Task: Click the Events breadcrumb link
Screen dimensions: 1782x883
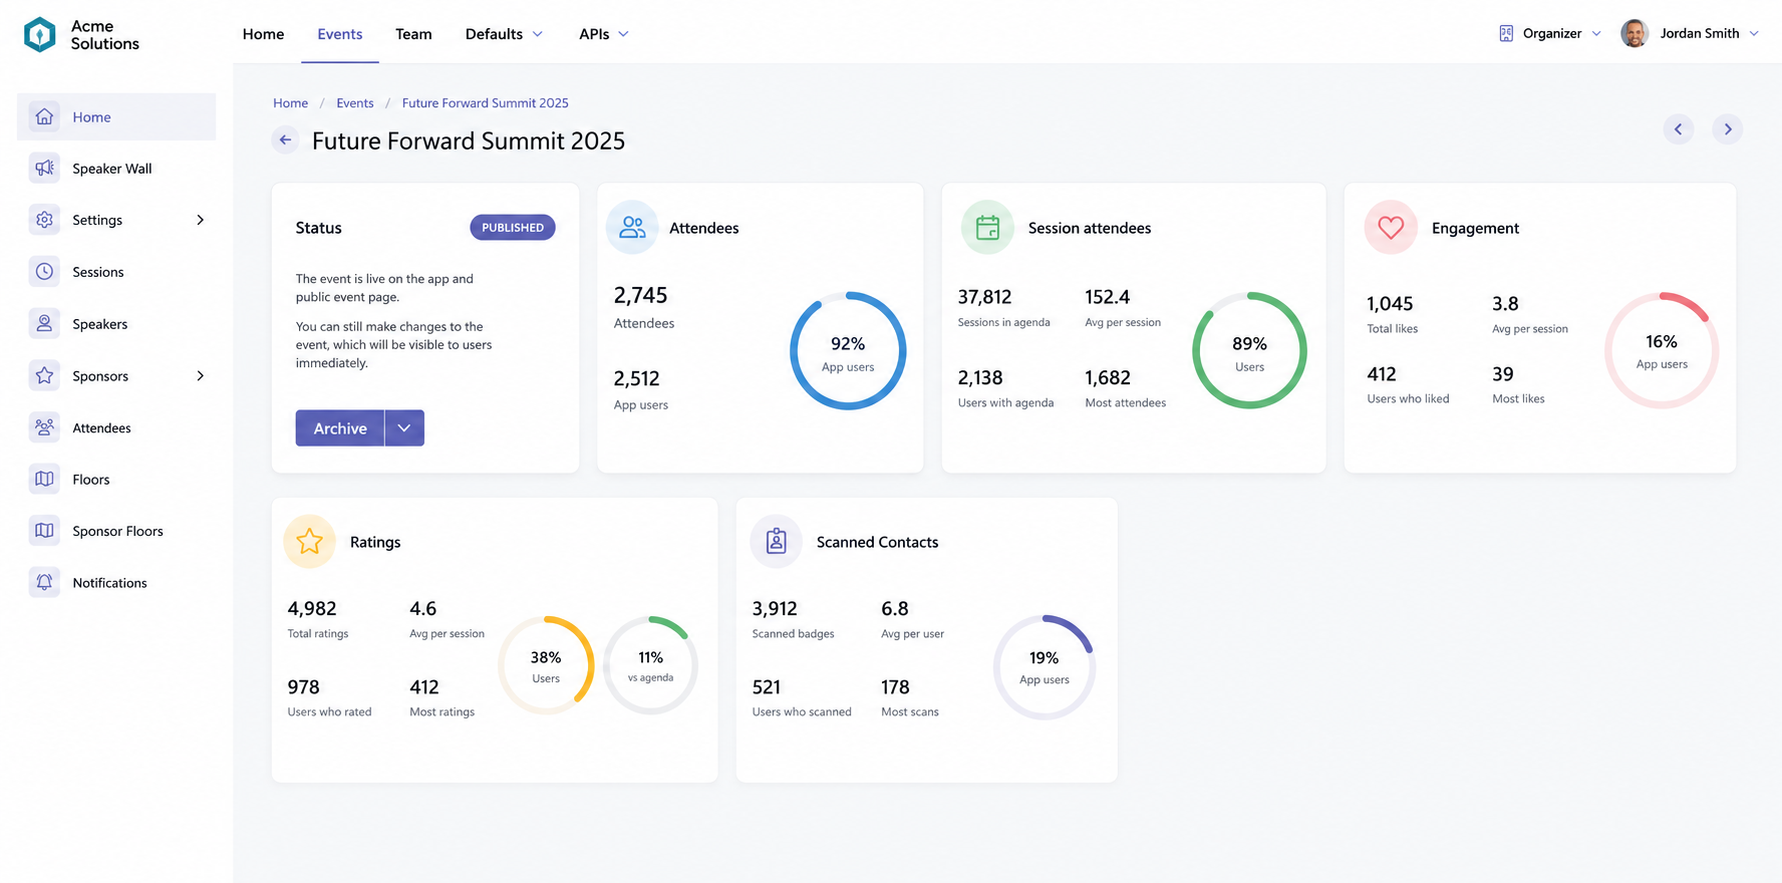Action: click(355, 103)
